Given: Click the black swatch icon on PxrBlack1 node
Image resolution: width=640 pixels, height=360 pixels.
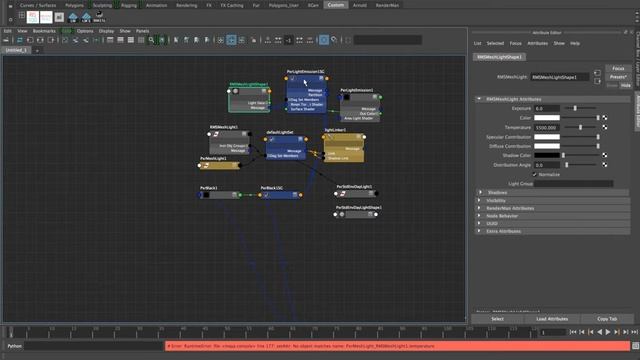Looking at the screenshot, I should pos(206,195).
